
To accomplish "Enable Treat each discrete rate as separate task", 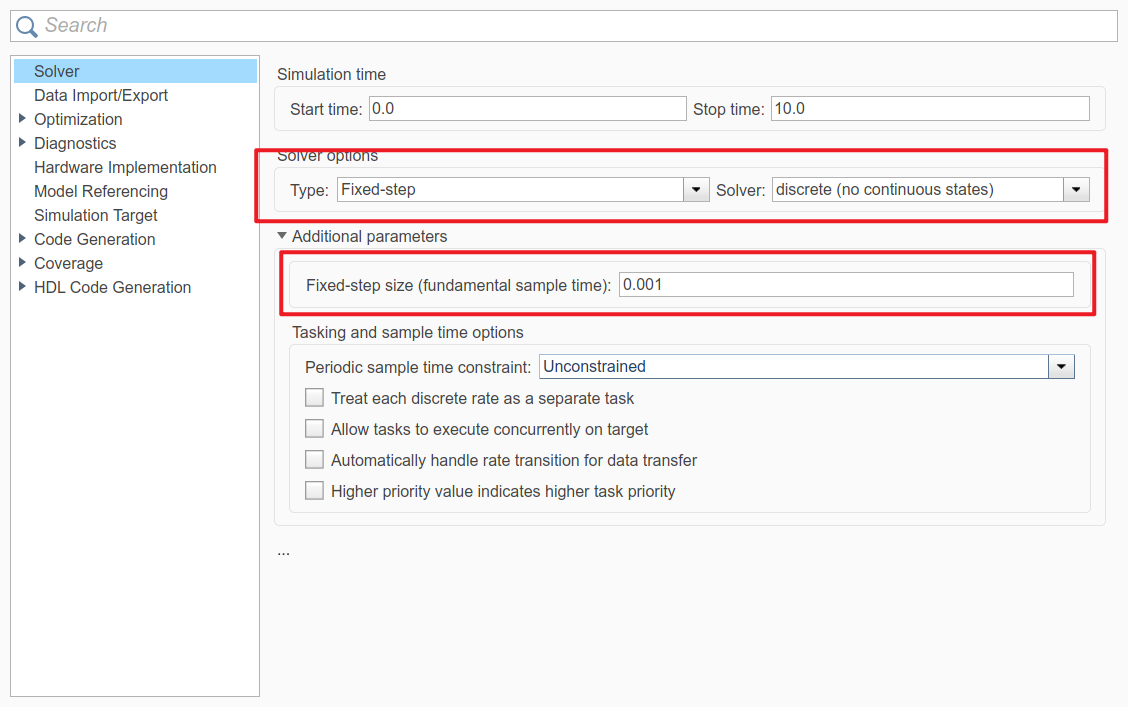I will point(314,398).
